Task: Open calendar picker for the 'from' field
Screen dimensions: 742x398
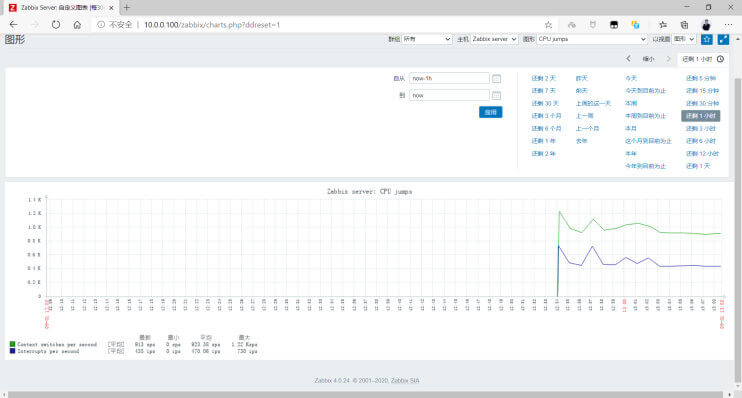Action: pyautogui.click(x=496, y=79)
